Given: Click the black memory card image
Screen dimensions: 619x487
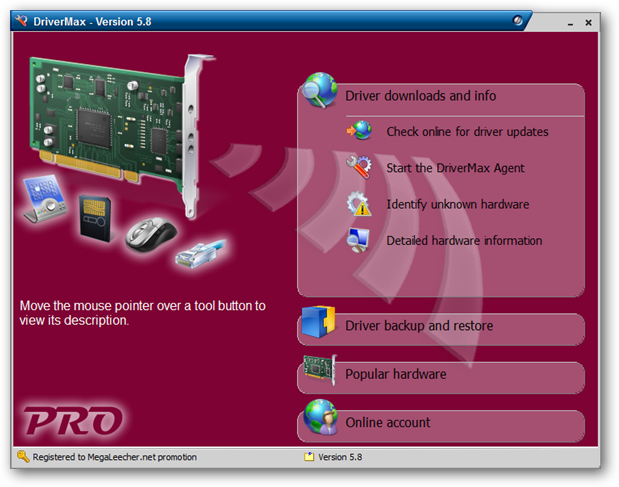Looking at the screenshot, I should (x=95, y=217).
